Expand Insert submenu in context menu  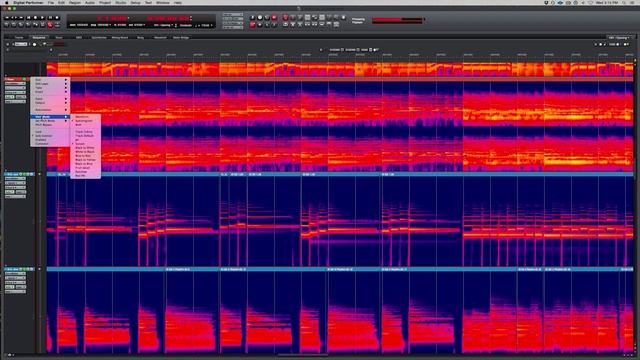point(50,92)
